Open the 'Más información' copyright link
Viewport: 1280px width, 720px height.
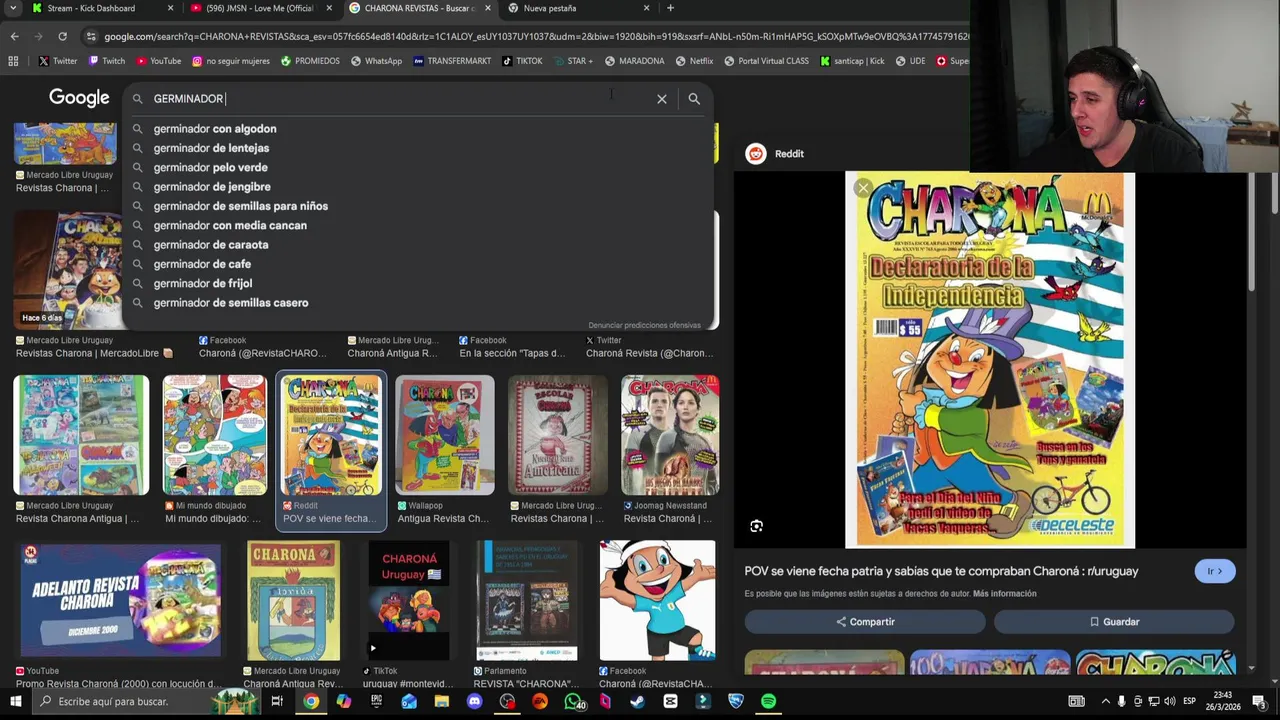point(1004,593)
